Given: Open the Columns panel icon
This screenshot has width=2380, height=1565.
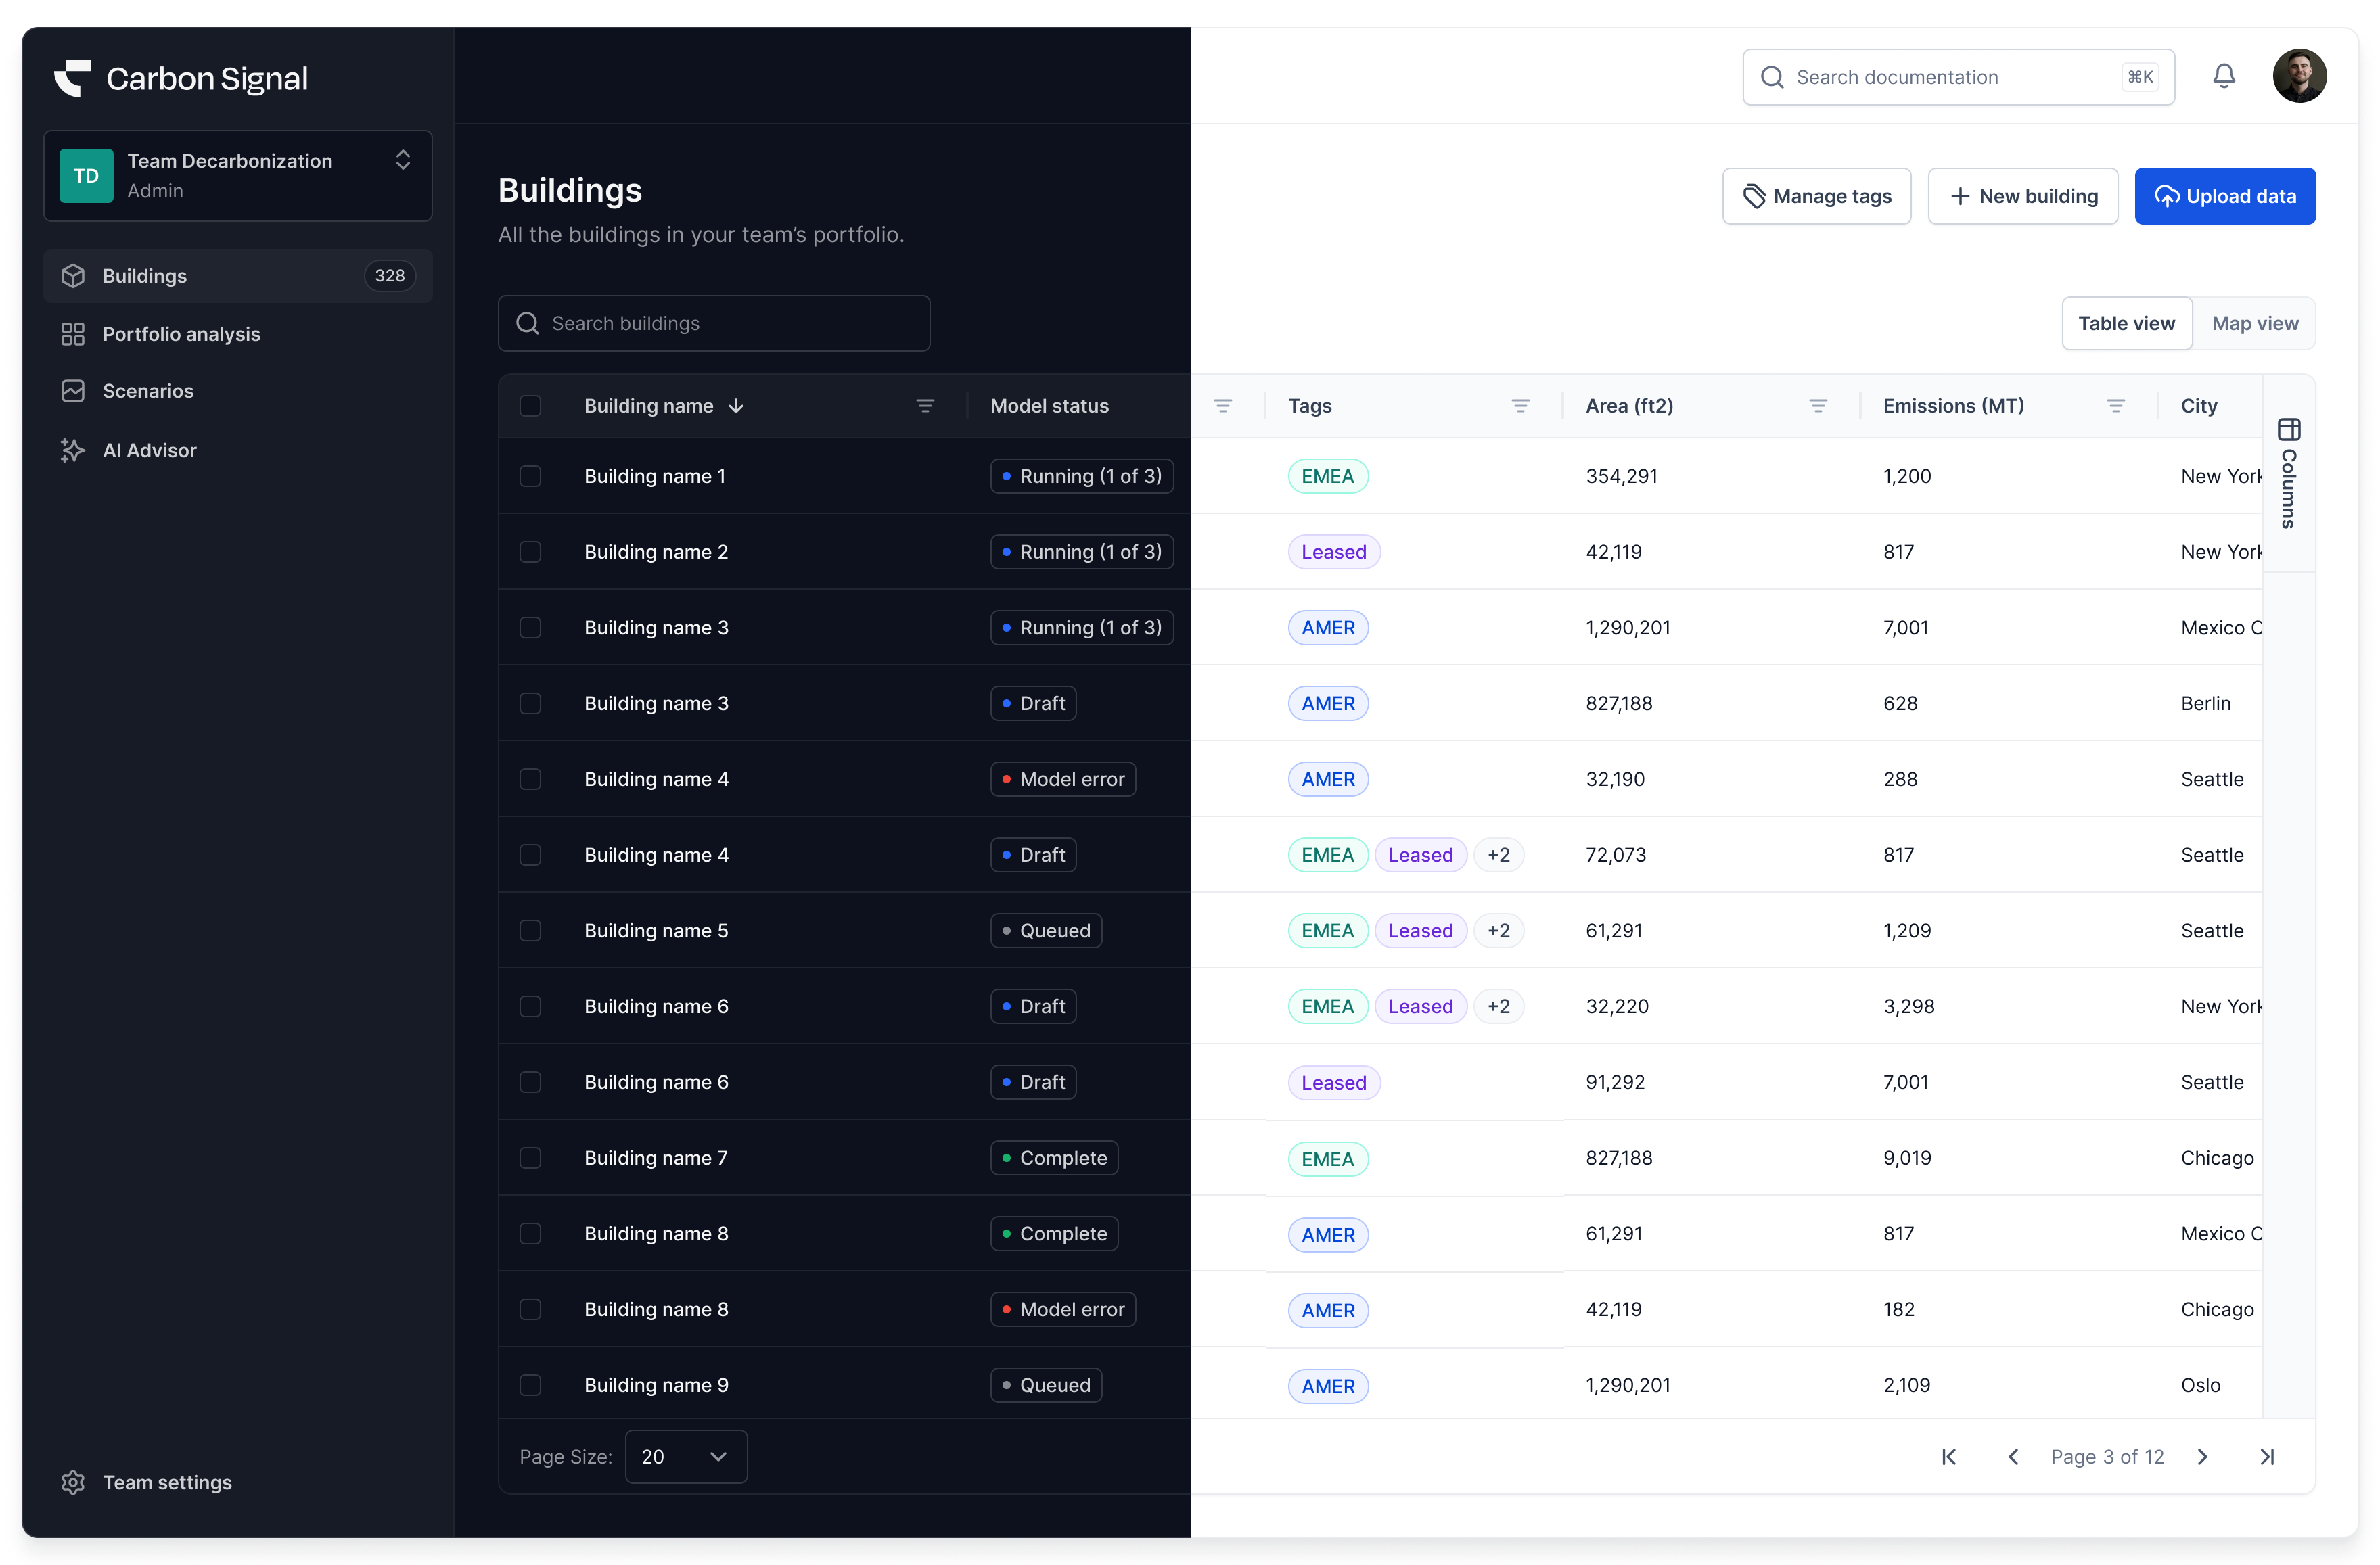Looking at the screenshot, I should (2288, 430).
